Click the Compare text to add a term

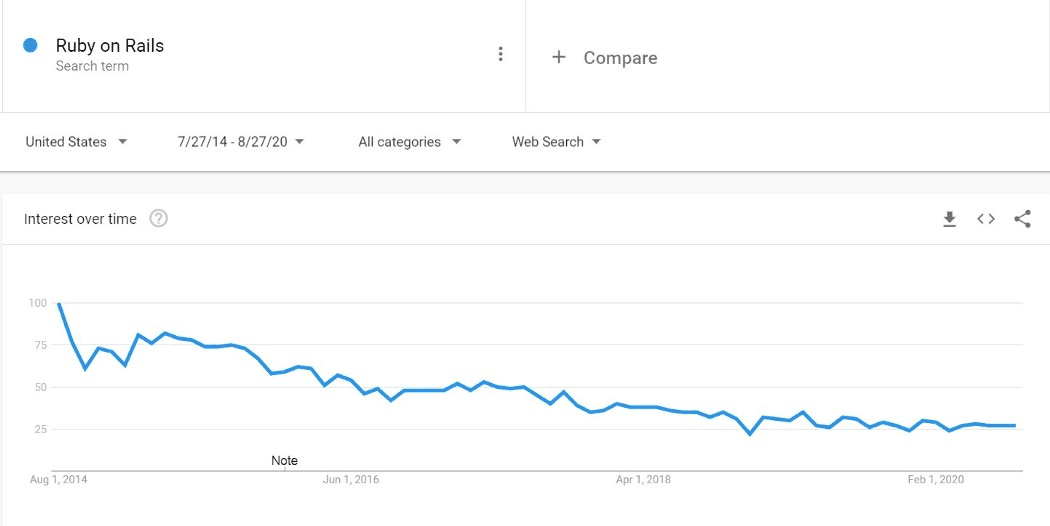(620, 58)
